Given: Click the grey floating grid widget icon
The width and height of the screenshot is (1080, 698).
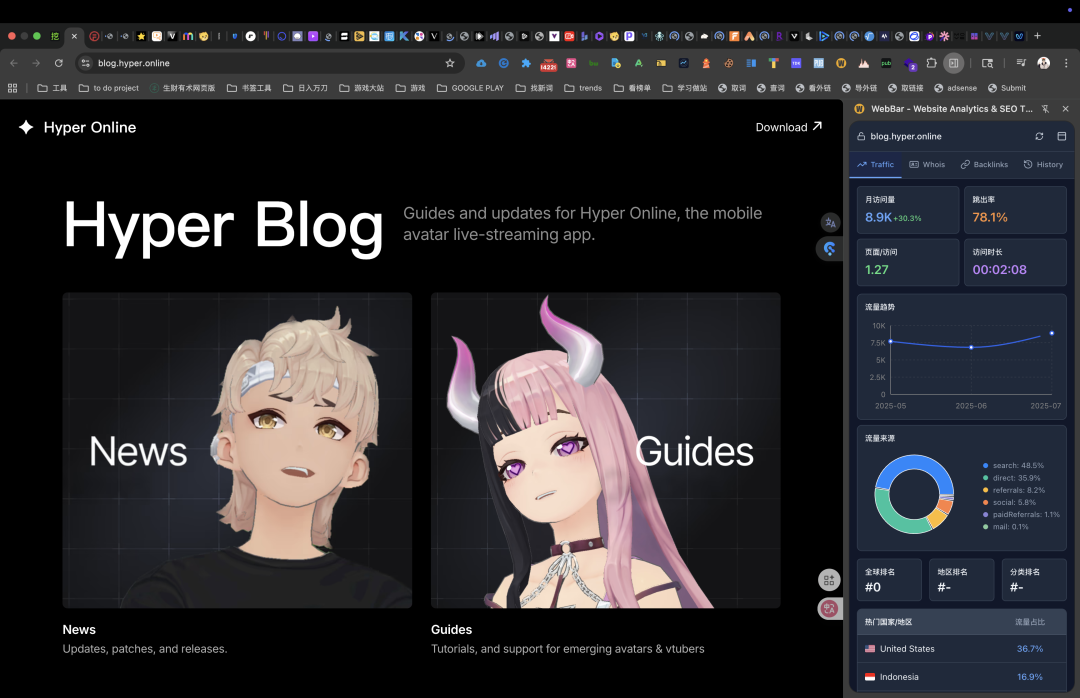Looking at the screenshot, I should (x=829, y=580).
